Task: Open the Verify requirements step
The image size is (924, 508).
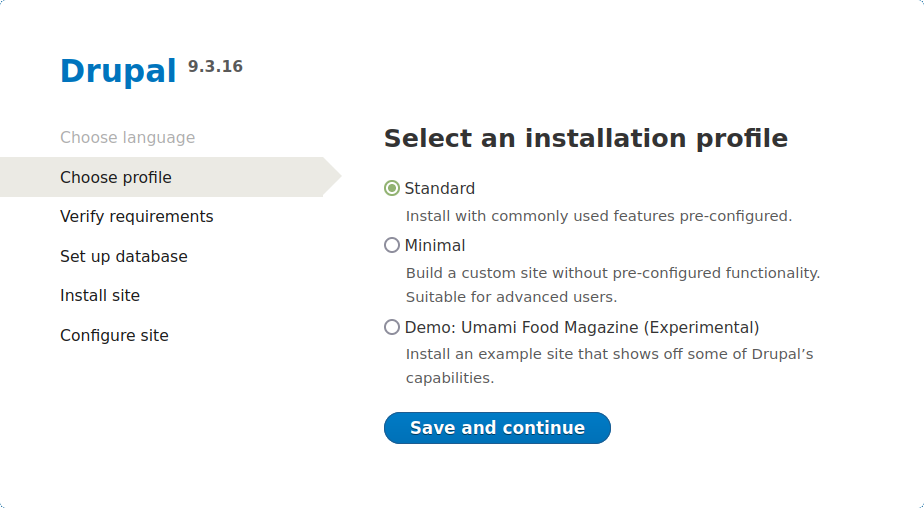Action: (x=136, y=216)
